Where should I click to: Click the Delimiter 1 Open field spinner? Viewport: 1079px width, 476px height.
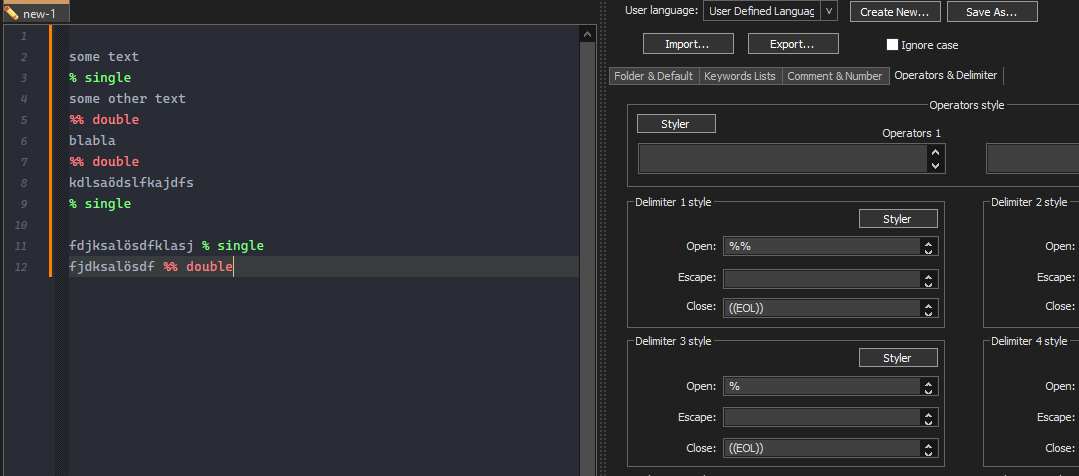pos(930,247)
